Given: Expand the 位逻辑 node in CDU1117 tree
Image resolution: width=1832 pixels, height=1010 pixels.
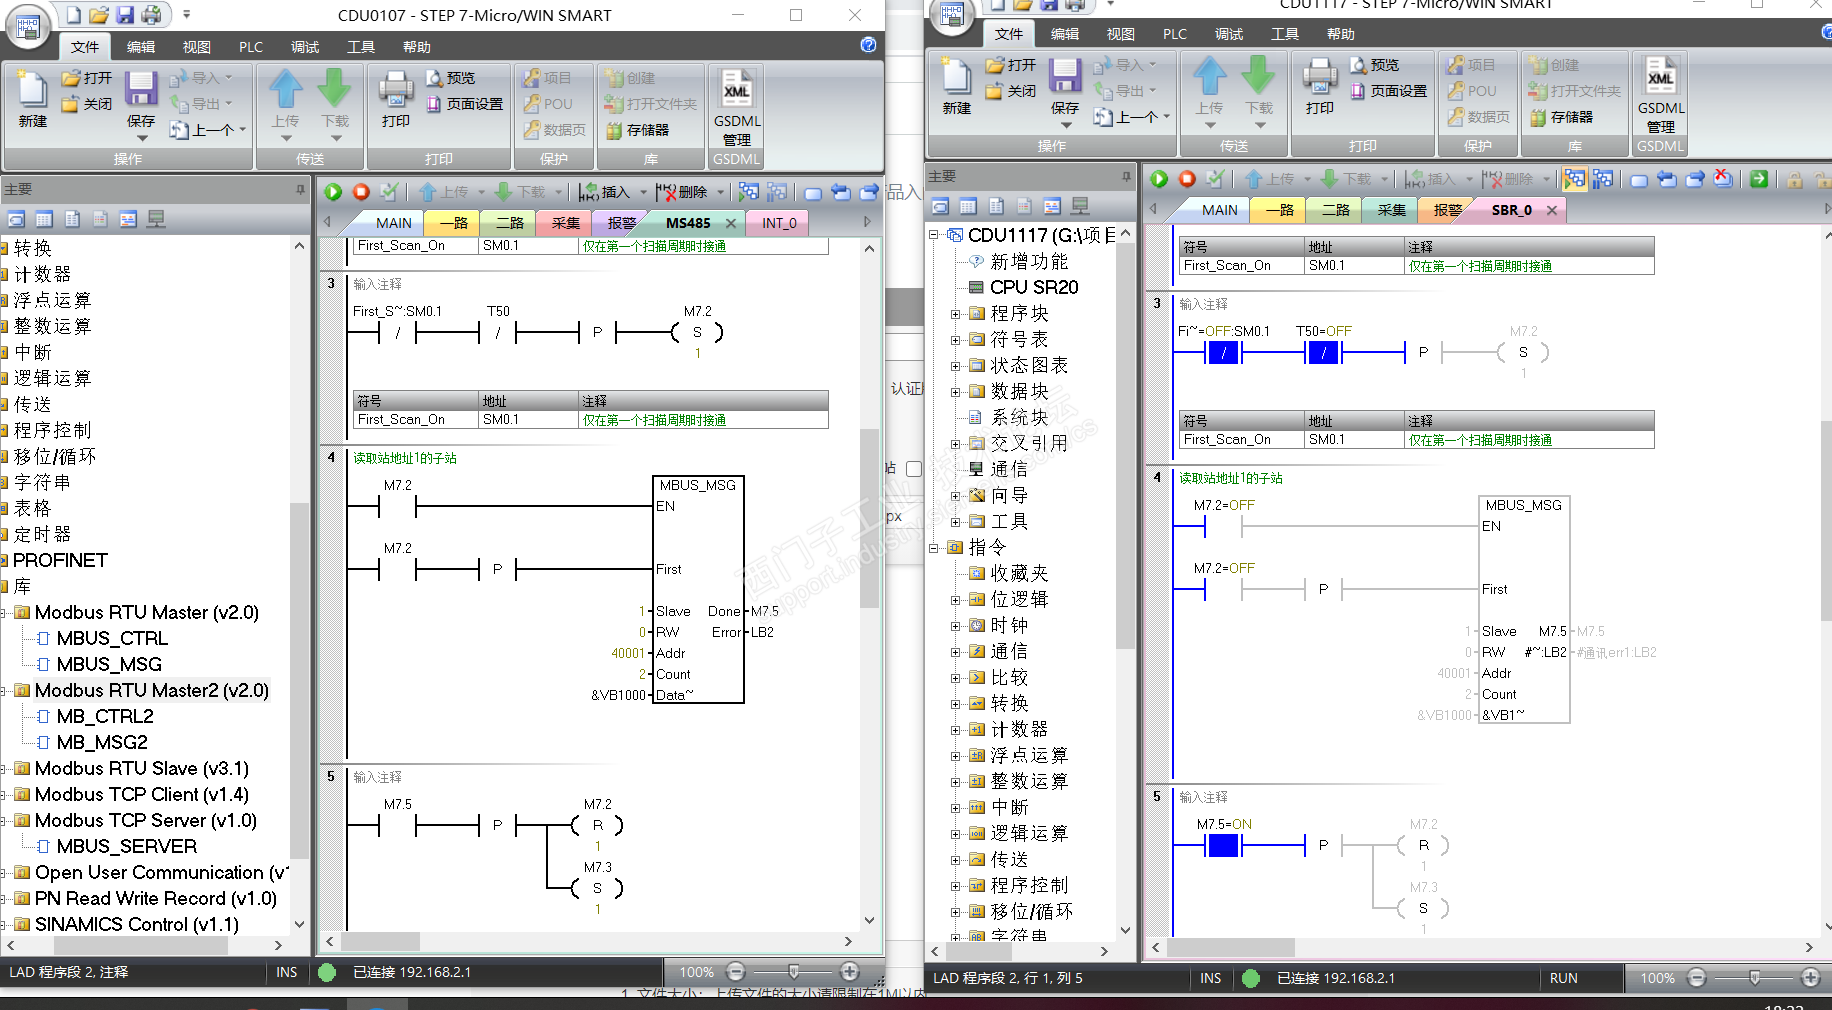Looking at the screenshot, I should (955, 600).
